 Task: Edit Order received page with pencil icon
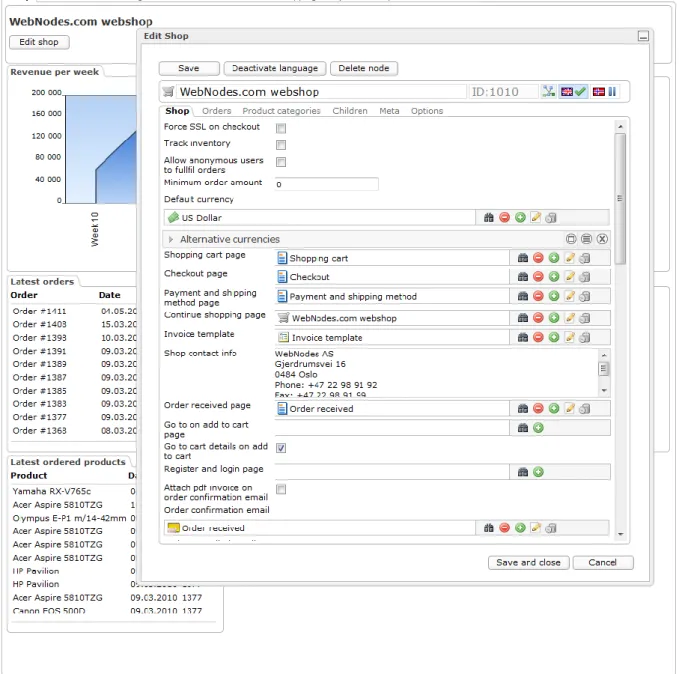(x=569, y=408)
